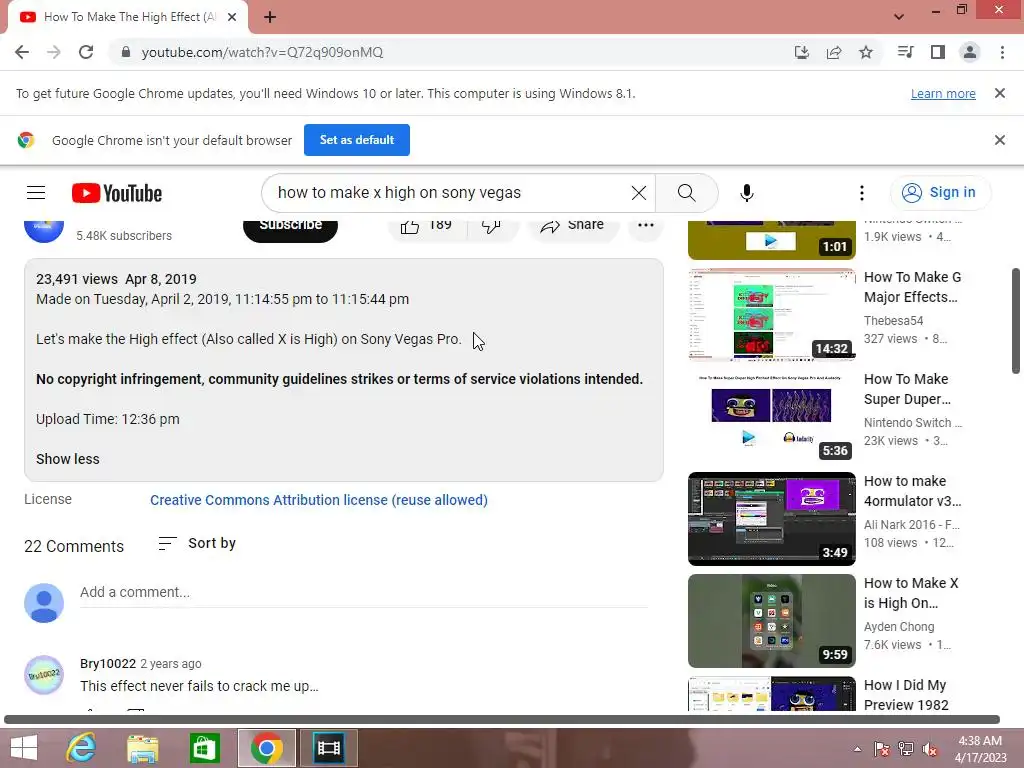Open network icon in system tray
The height and width of the screenshot is (768, 1024).
coord(906,749)
